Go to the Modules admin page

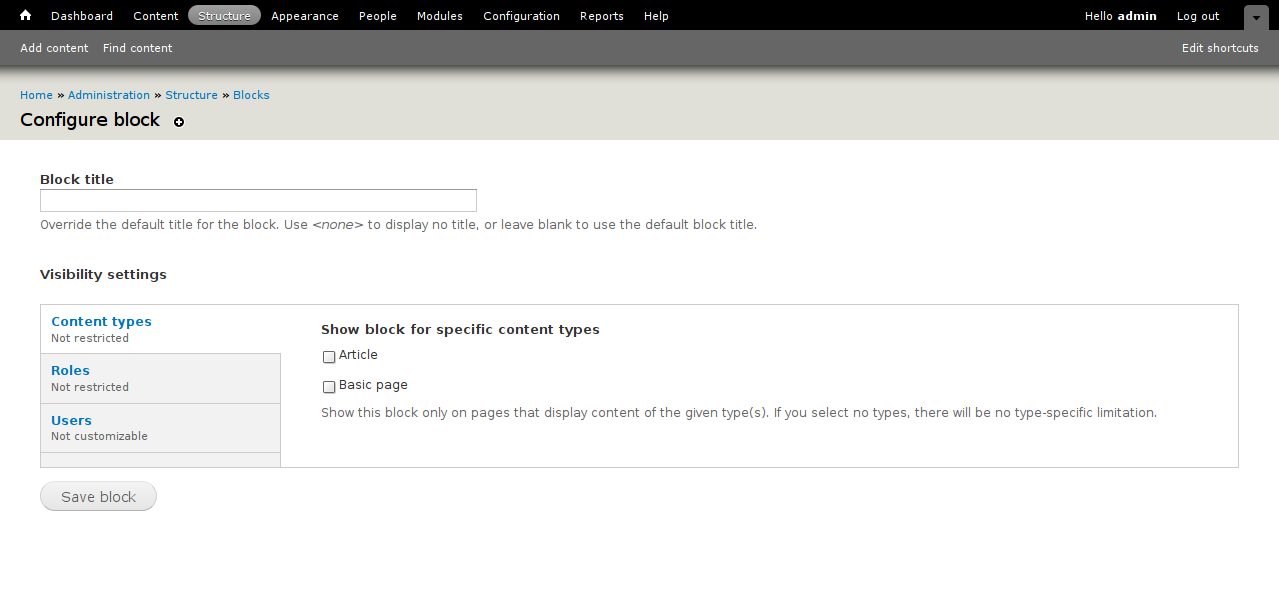[x=440, y=16]
